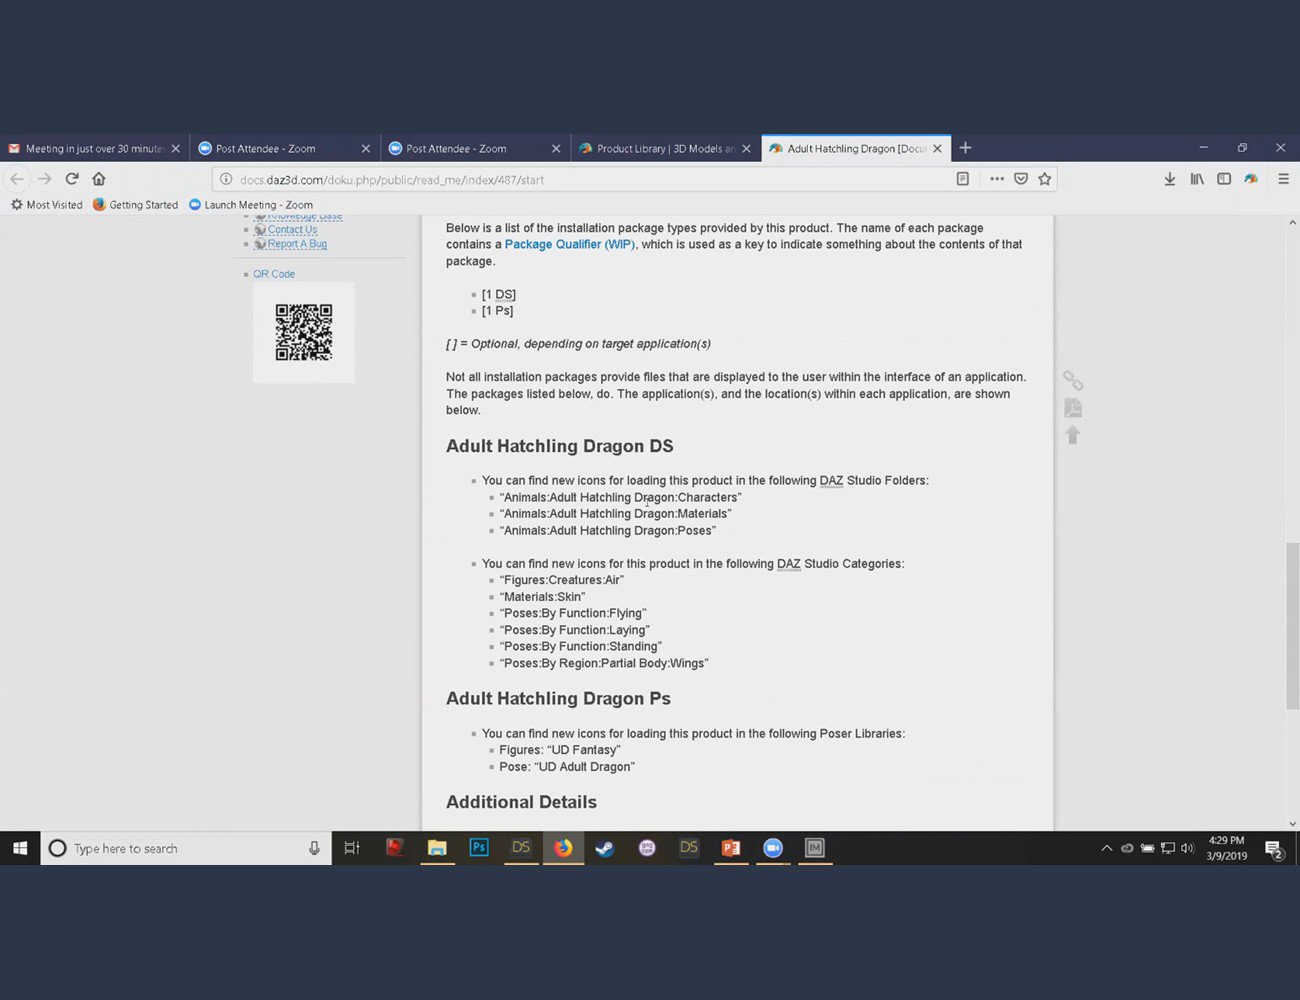Screen dimensions: 1300x1000
Task: Click the browser Forward arrow
Action: pyautogui.click(x=44, y=179)
